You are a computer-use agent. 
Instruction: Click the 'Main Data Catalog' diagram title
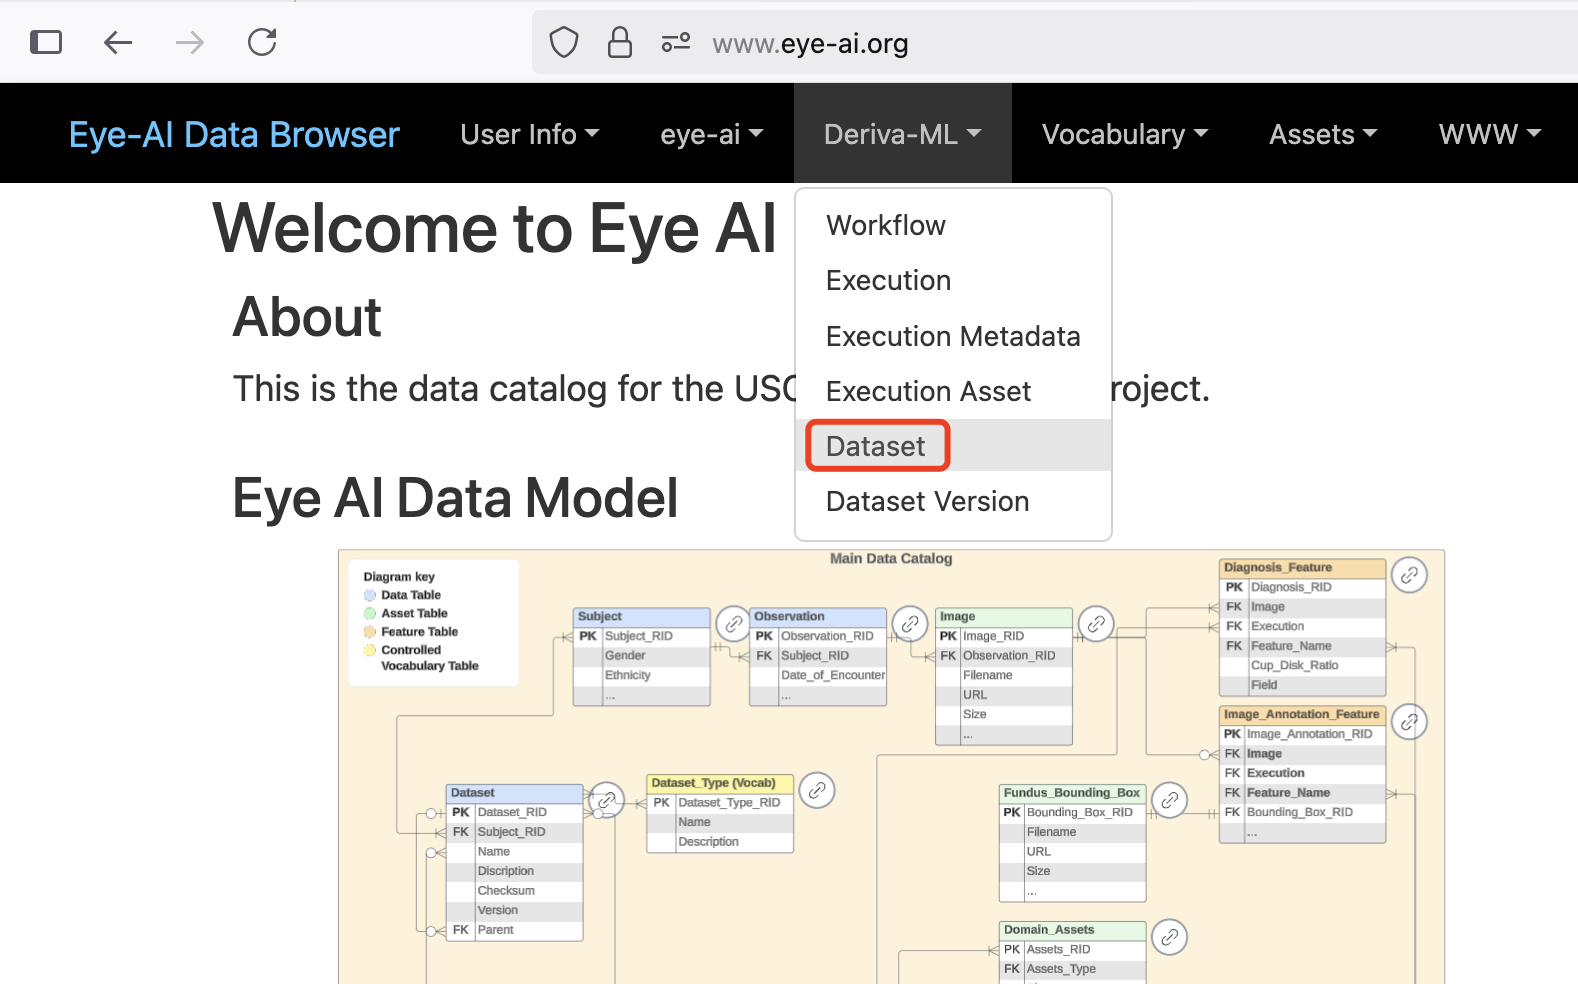[x=891, y=559]
